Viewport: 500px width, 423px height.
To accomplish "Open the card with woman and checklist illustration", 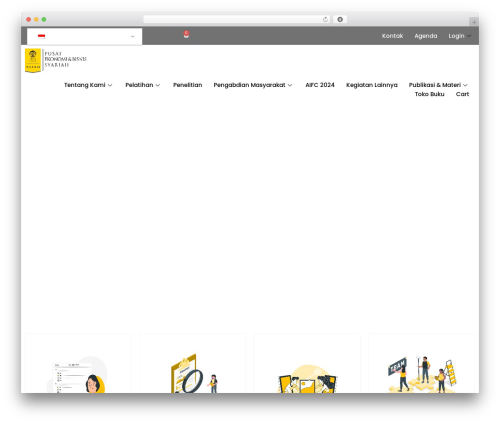I will click(78, 363).
